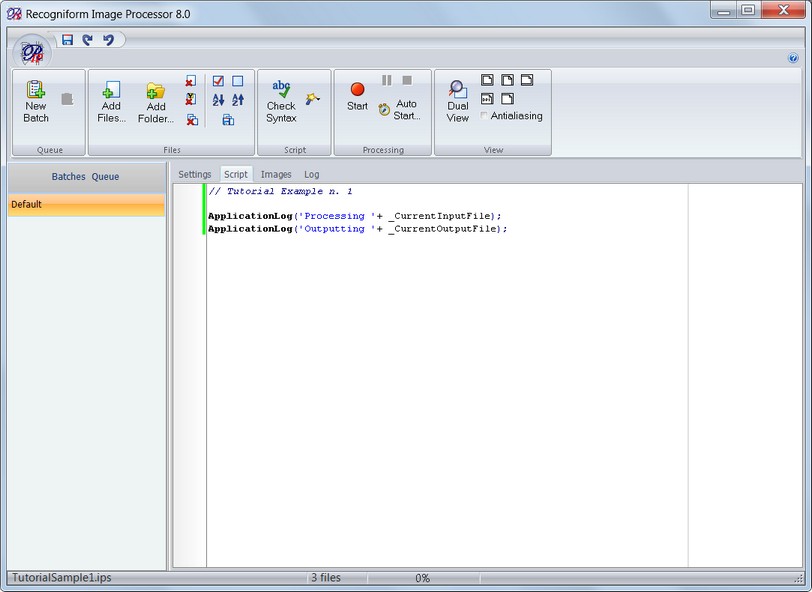
Task: Click the '3 files' status bar entry
Action: pyautogui.click(x=326, y=577)
